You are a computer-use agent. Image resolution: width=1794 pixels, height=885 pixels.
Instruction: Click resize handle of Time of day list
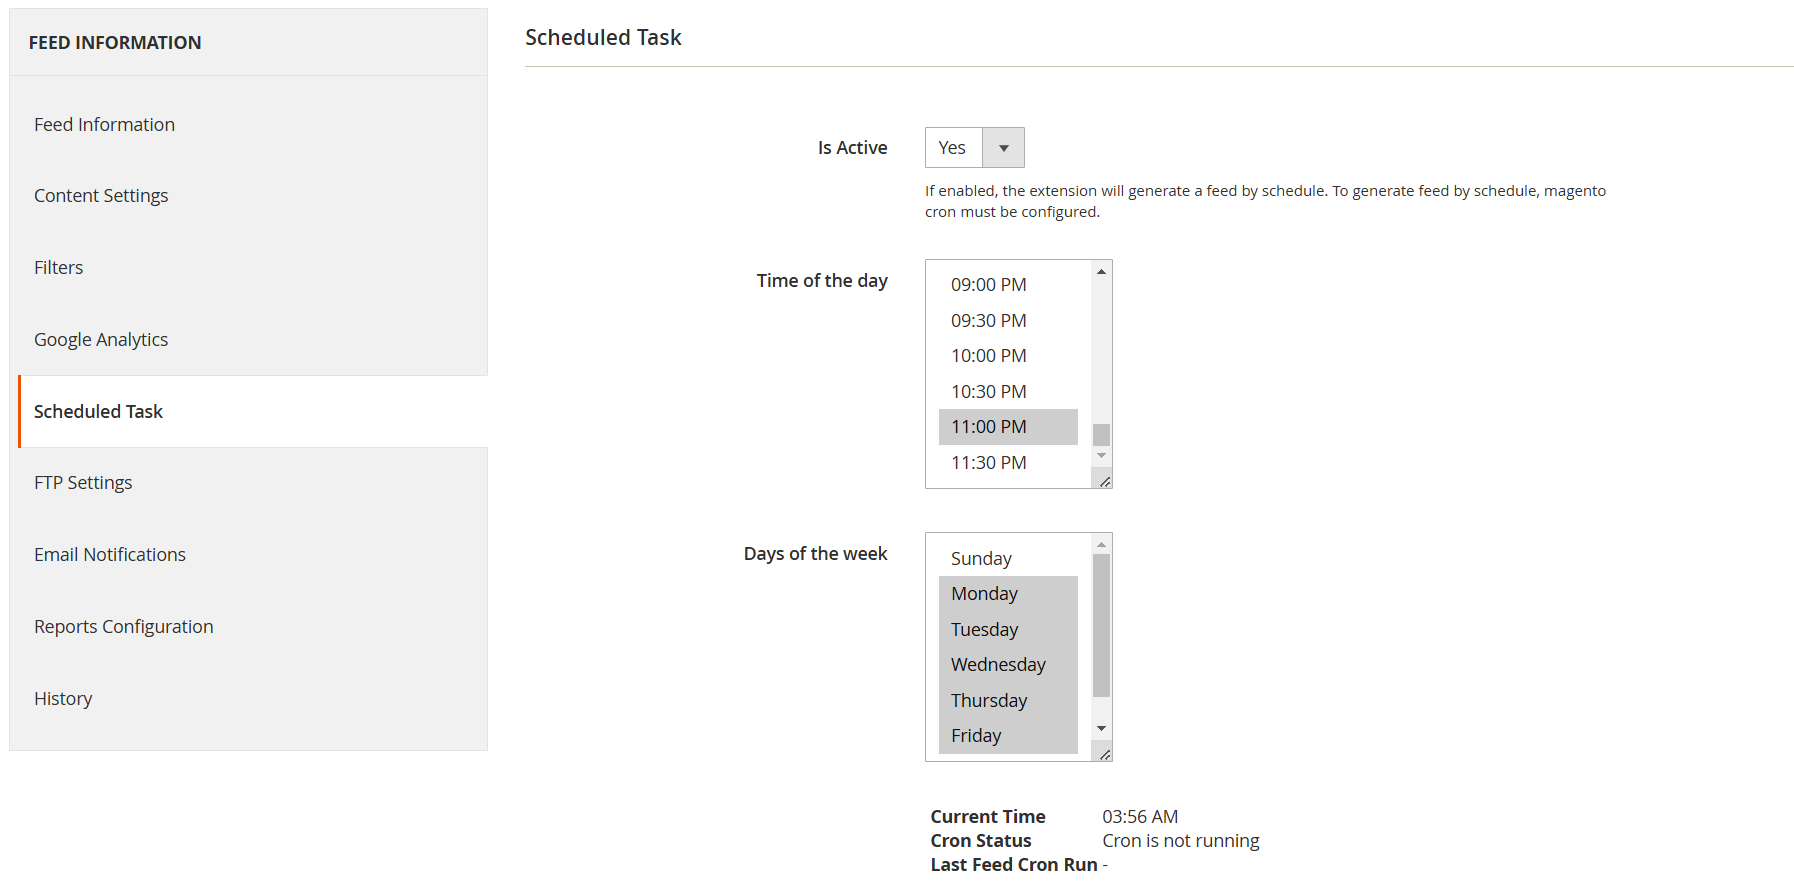pos(1104,481)
